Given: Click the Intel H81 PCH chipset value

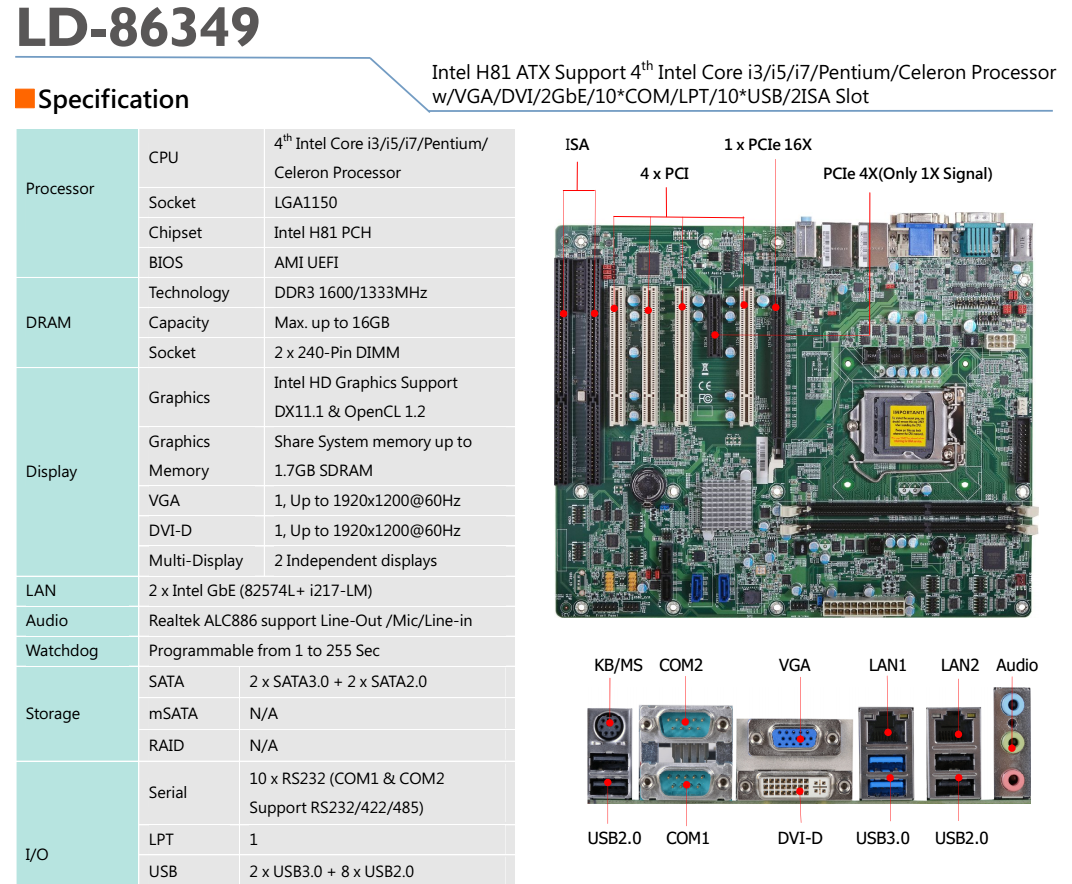Looking at the screenshot, I should tap(322, 233).
